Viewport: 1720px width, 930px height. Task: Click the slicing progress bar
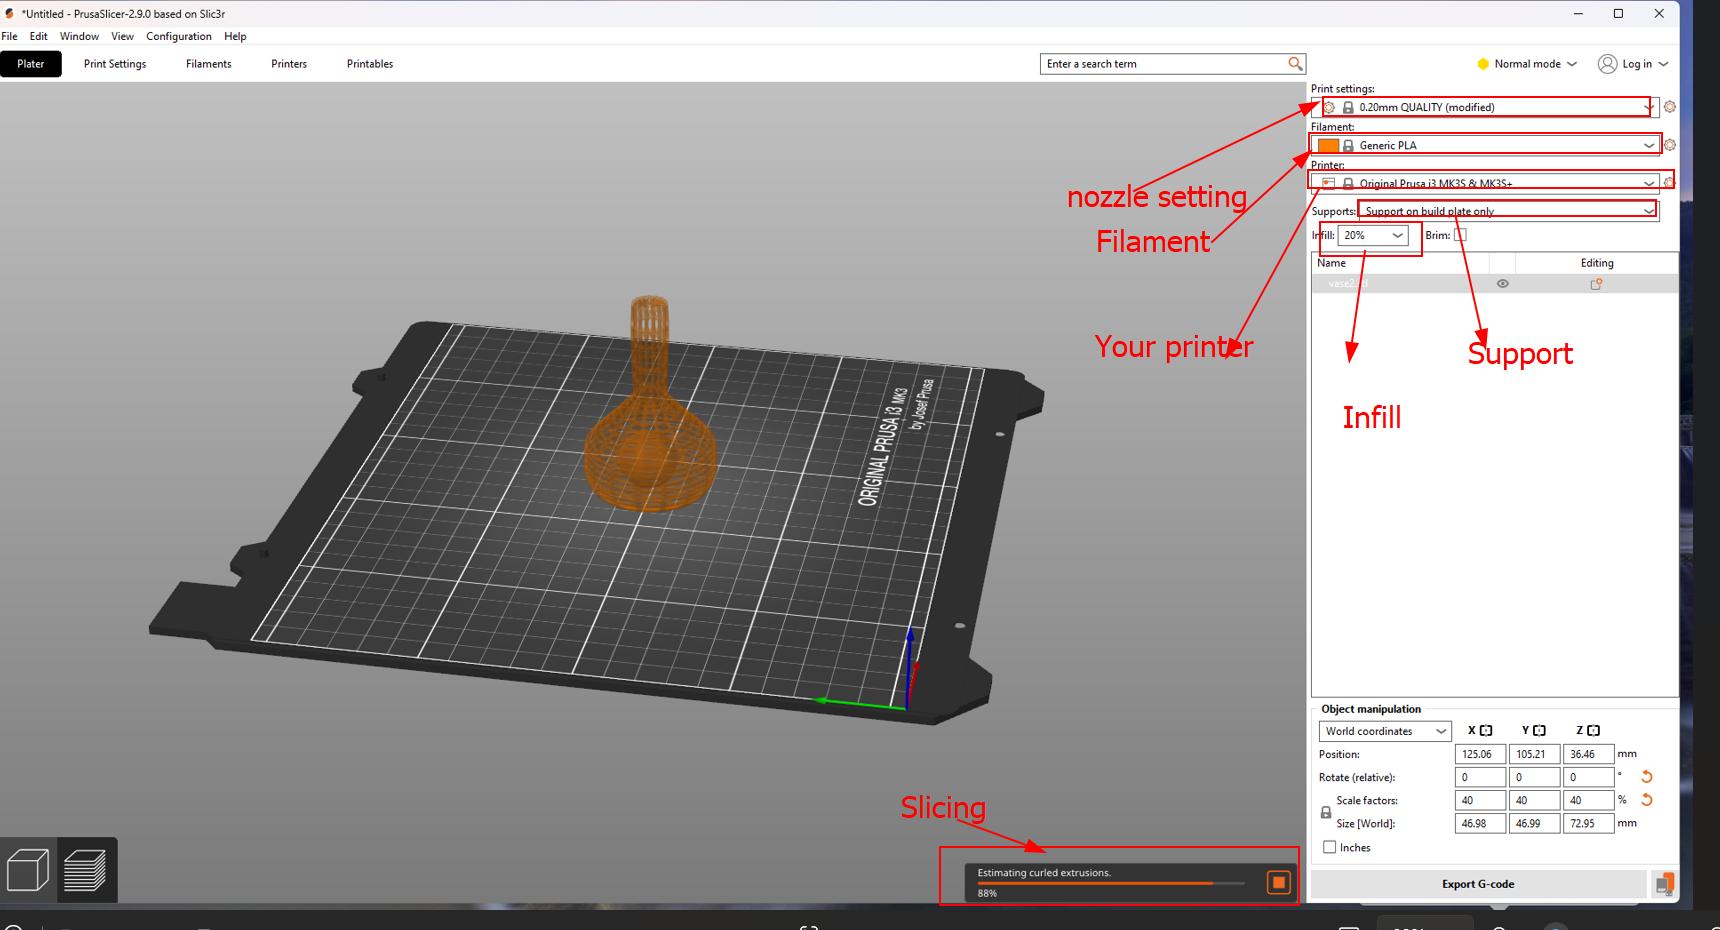[1111, 883]
